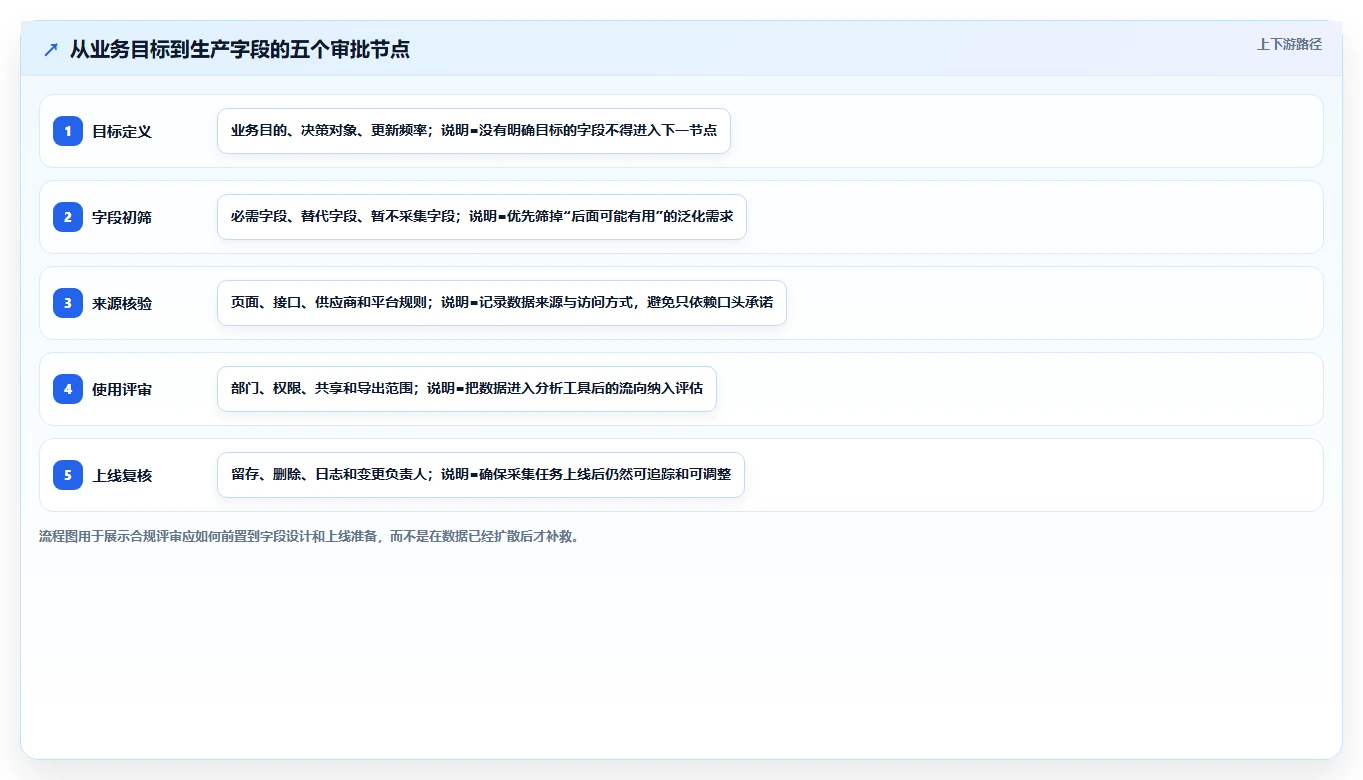Open the description box starting 页面、接口、供应商
Image resolution: width=1363 pixels, height=780 pixels.
(x=502, y=303)
